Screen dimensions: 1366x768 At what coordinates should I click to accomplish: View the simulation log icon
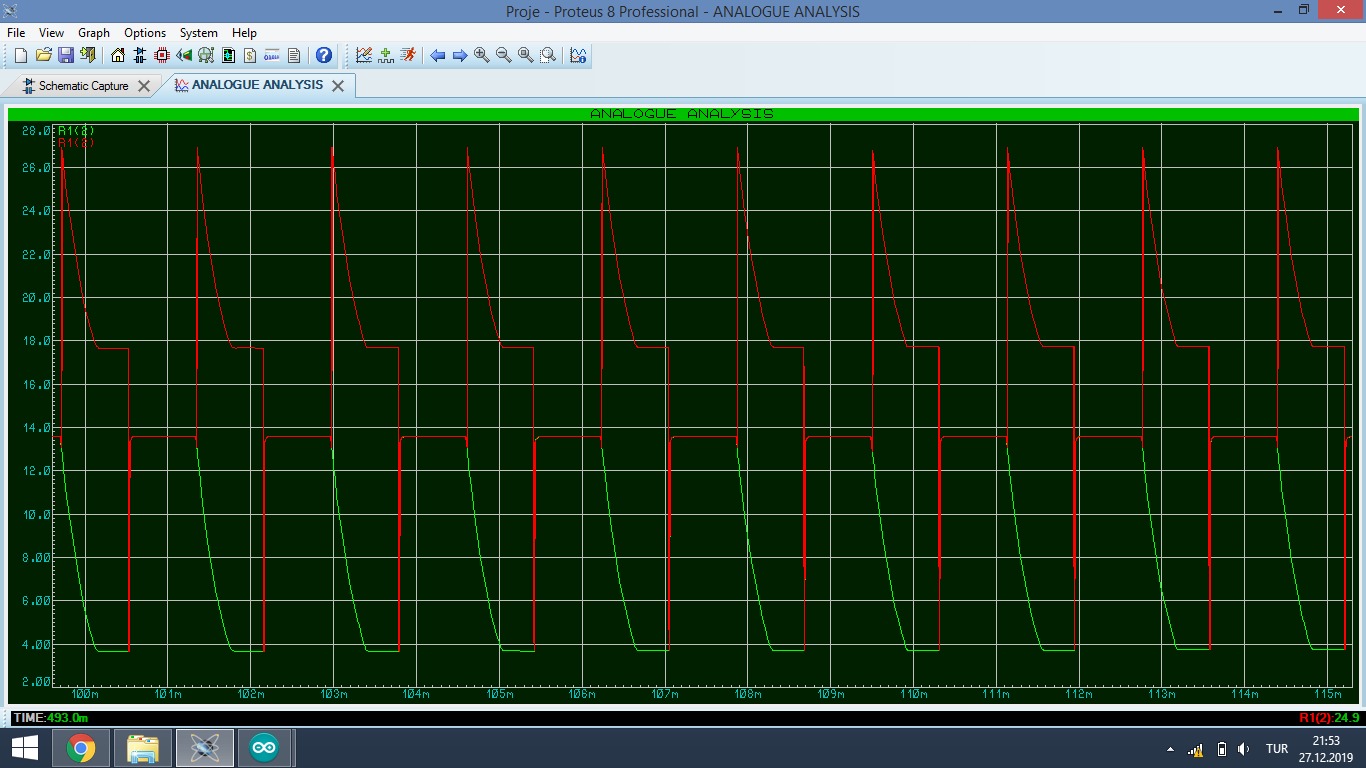578,56
